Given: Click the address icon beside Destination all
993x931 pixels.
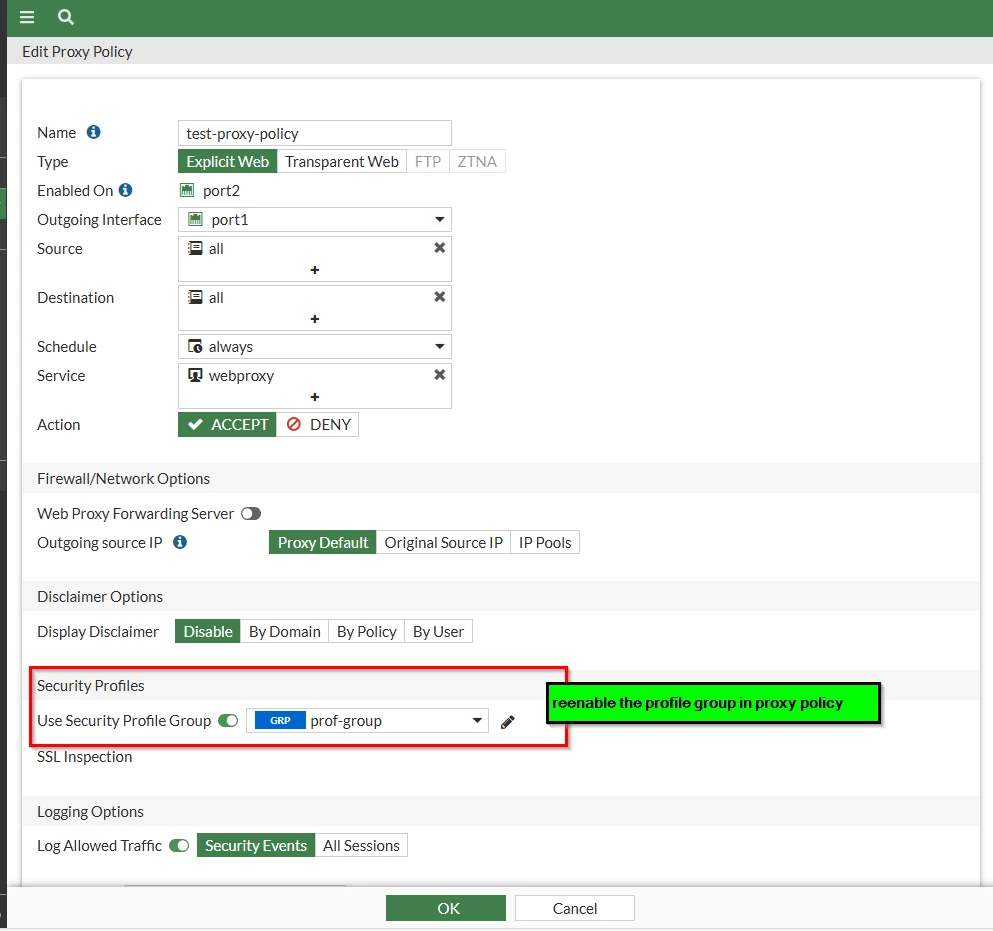Looking at the screenshot, I should point(195,297).
